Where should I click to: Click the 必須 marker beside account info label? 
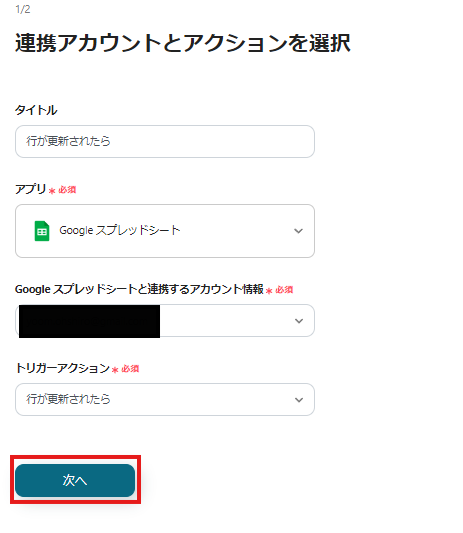click(x=284, y=290)
